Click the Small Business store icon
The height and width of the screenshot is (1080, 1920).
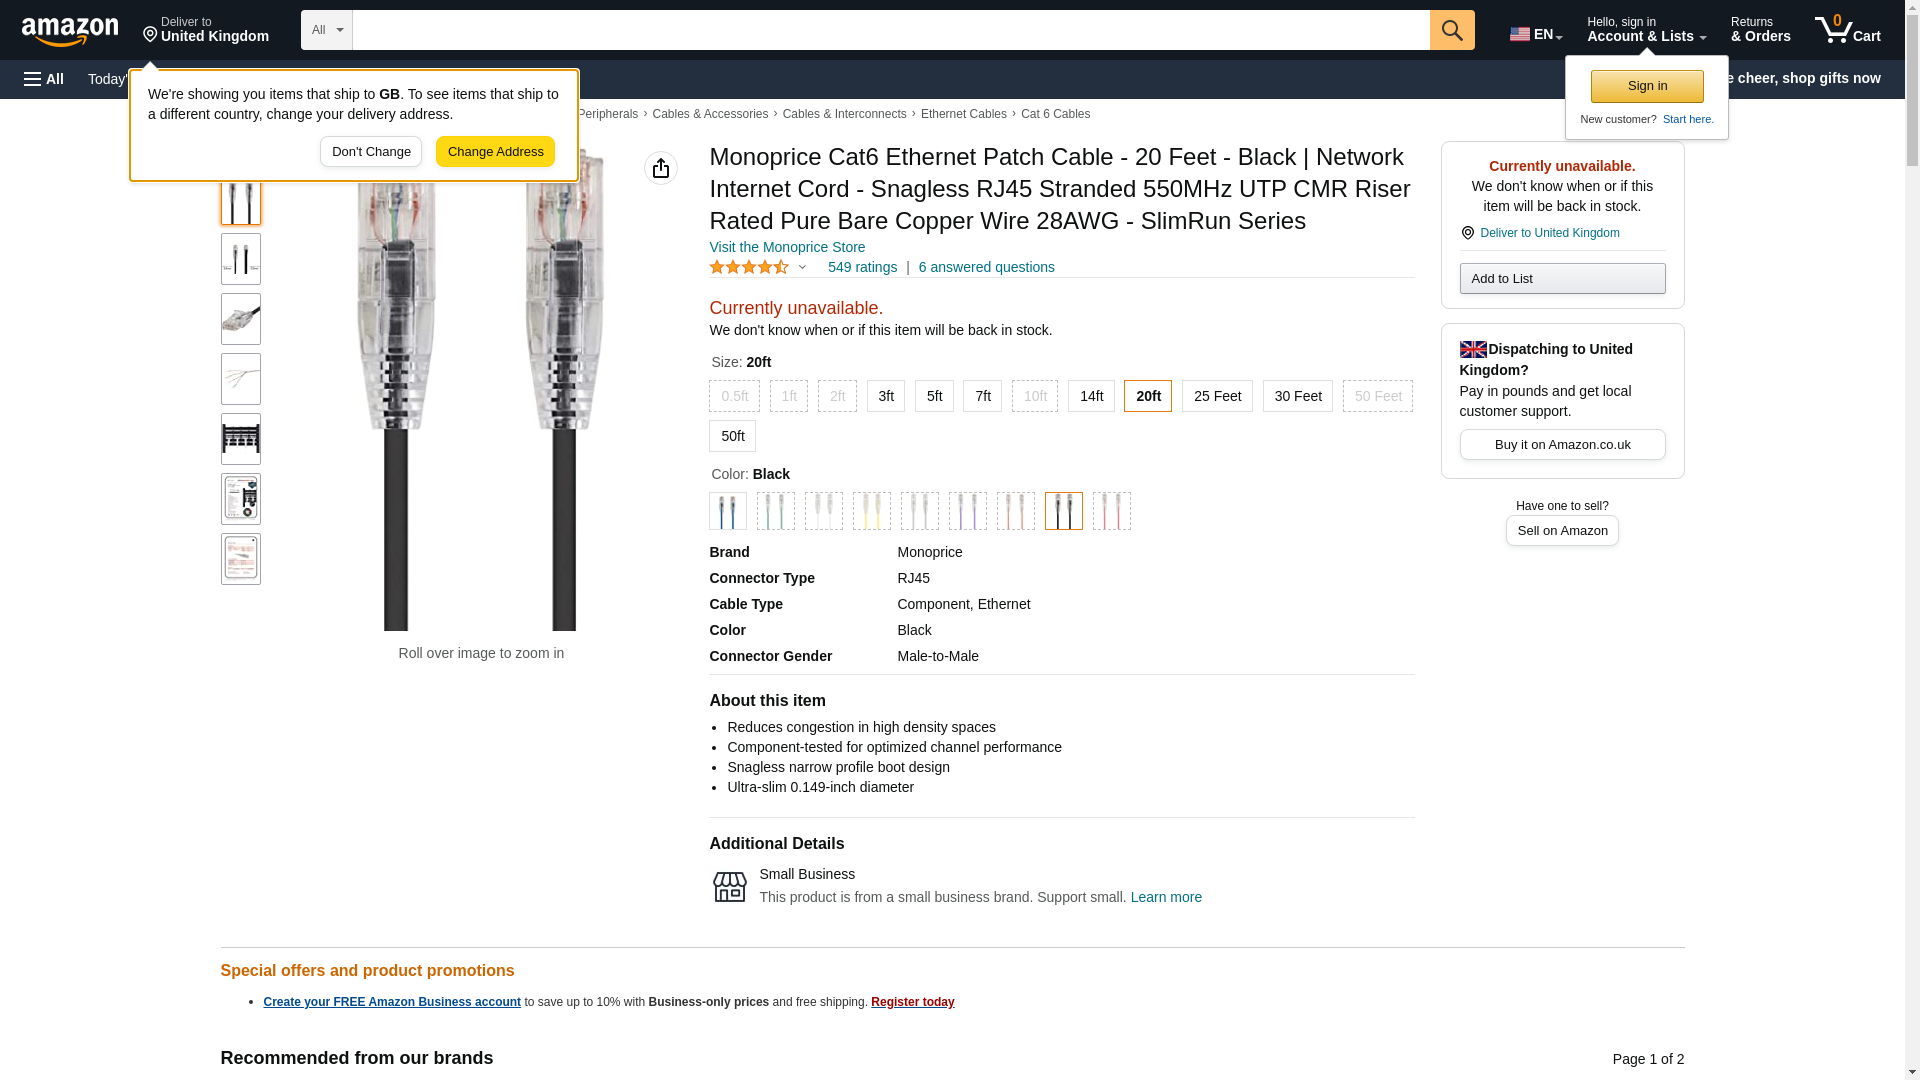tap(729, 886)
